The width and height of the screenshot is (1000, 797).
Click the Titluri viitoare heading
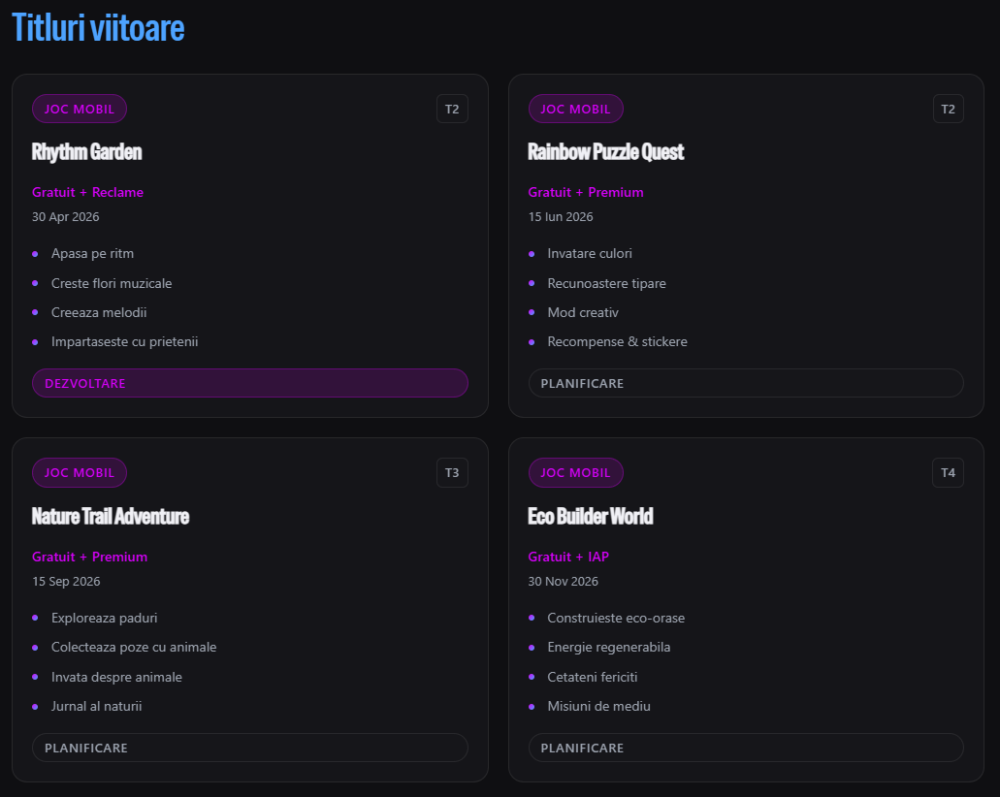click(98, 28)
